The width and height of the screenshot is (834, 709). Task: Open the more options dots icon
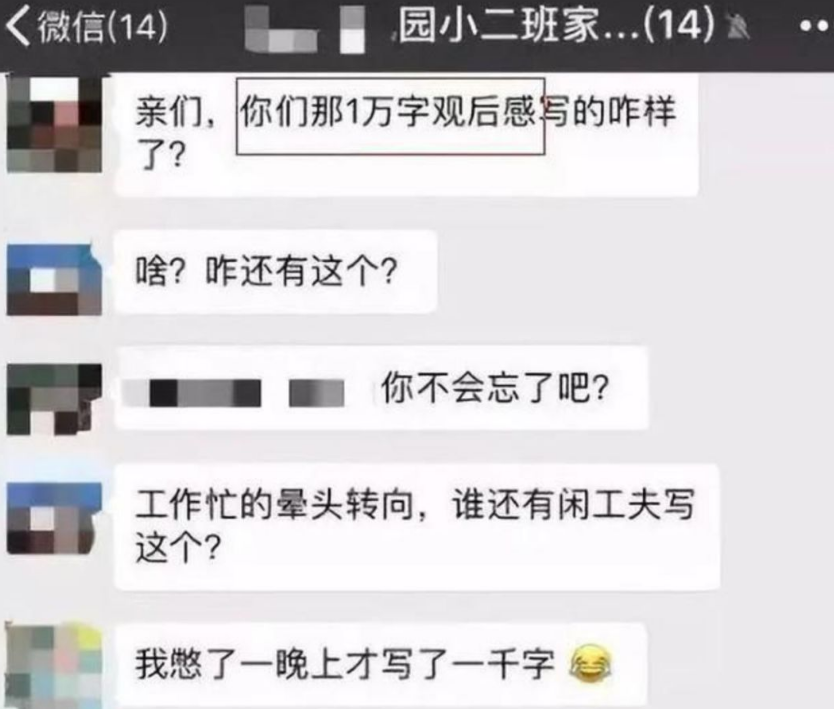[815, 26]
